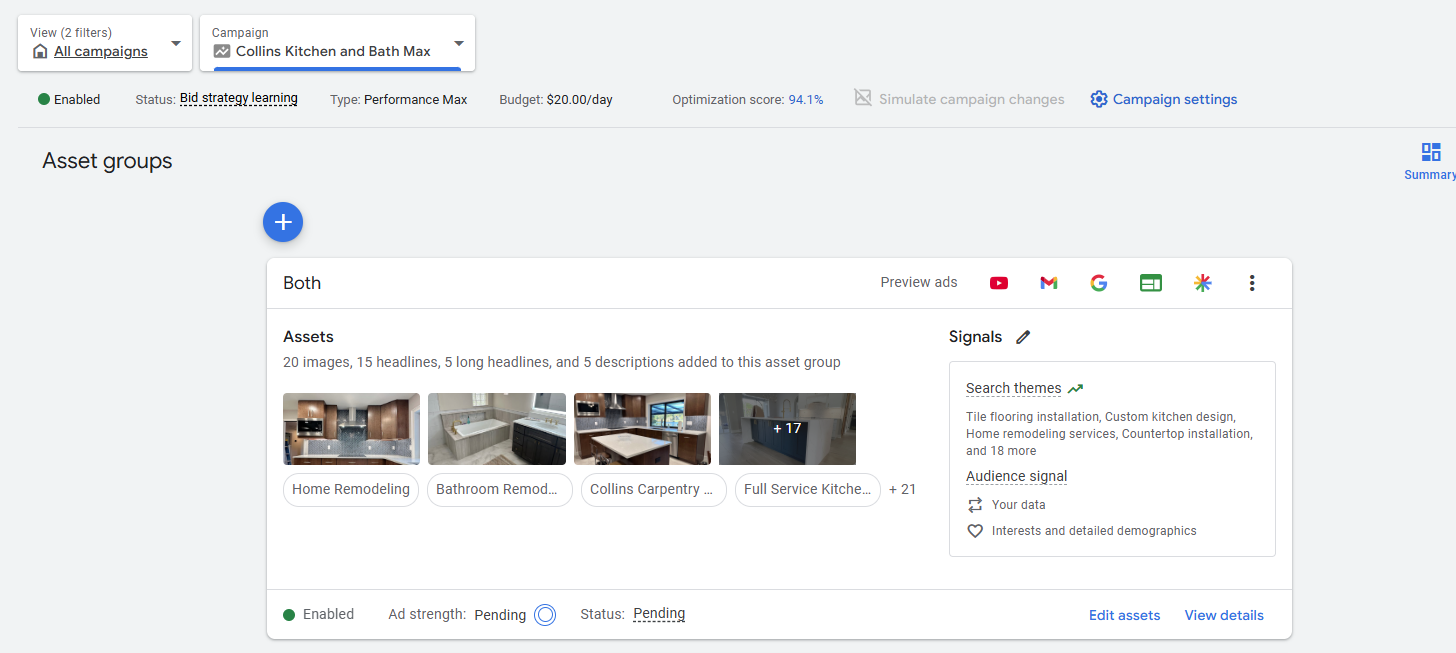Click the Search themes heading
Screen dimensions: 1456x653
1013,388
